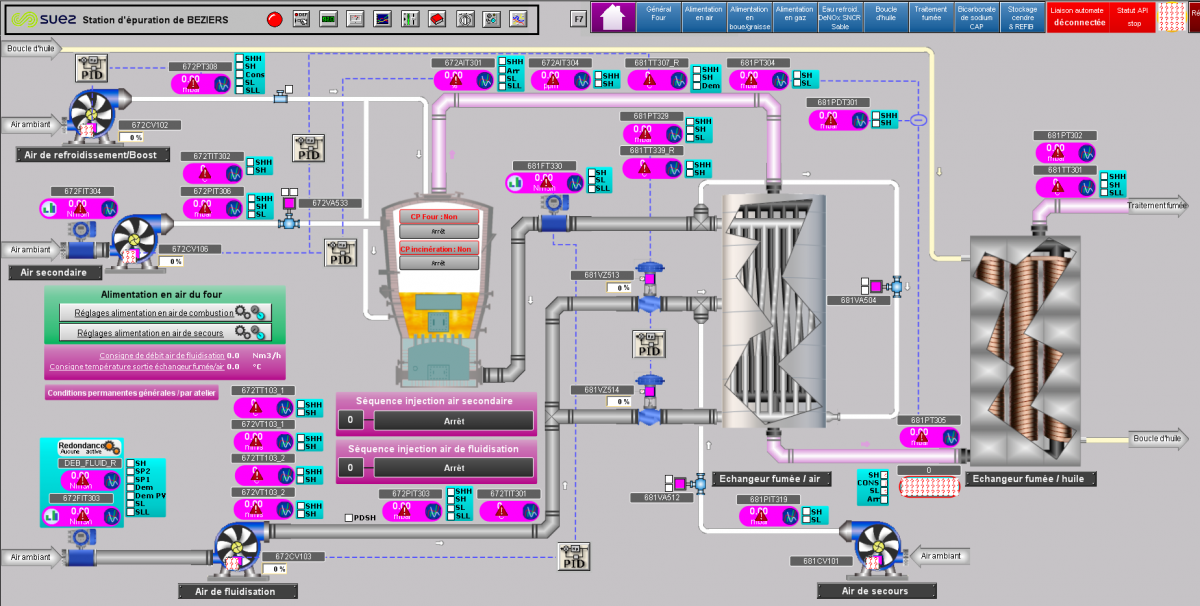Image resolution: width=1200 pixels, height=606 pixels.
Task: Click the red record circle in toolbar
Action: [274, 18]
